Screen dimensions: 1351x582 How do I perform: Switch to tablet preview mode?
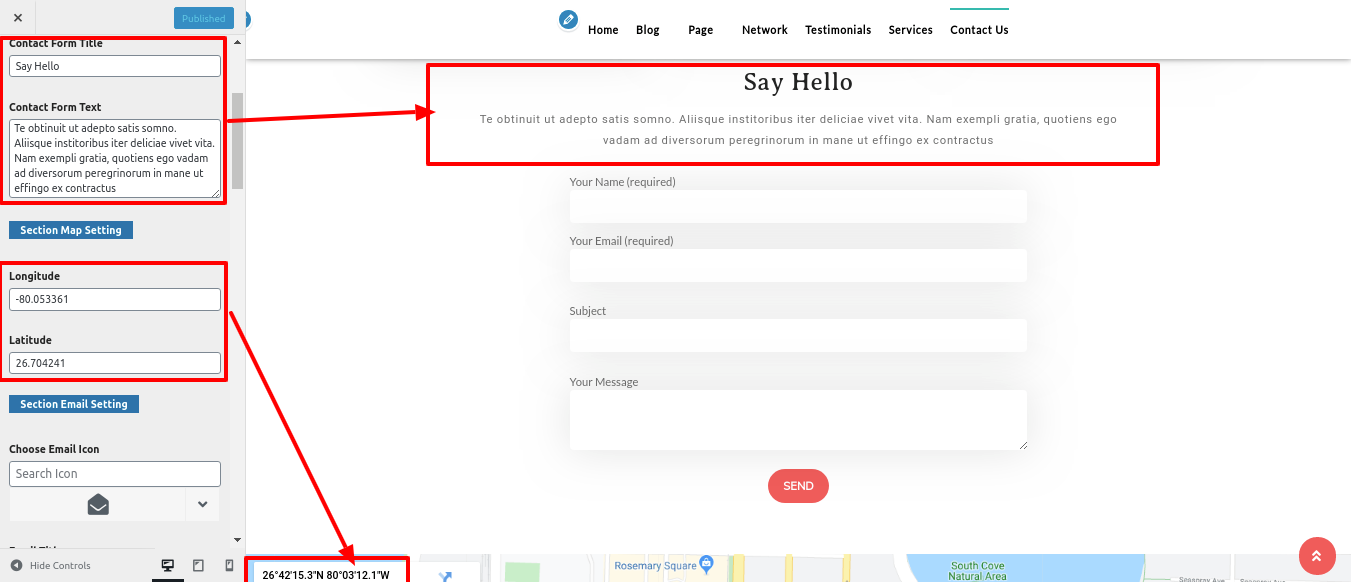point(198,566)
